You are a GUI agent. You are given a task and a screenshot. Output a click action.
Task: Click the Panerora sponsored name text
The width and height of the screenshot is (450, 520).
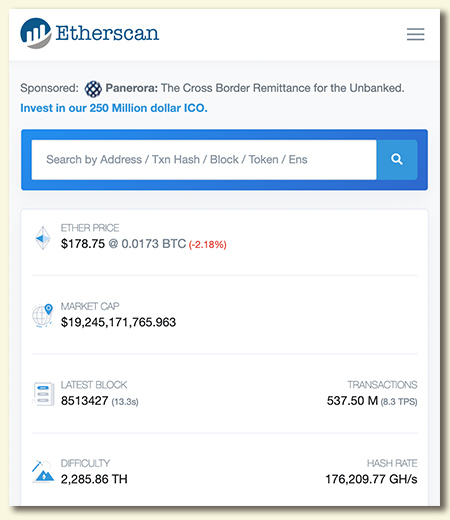coord(131,88)
